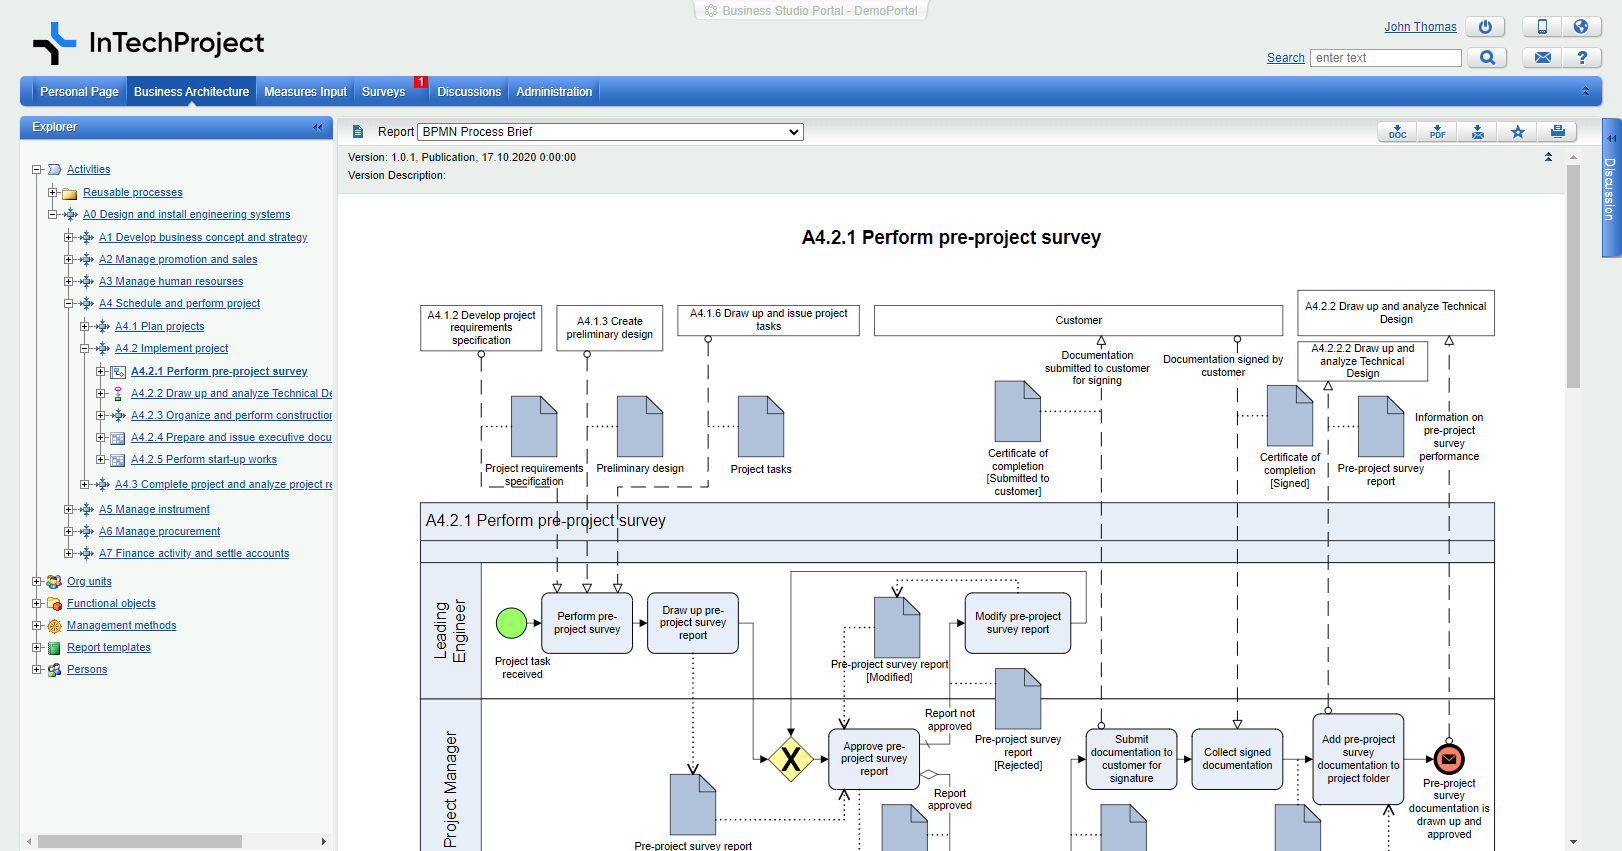
Task: Collapse the A4 Schedule and perform project node
Action: pos(69,304)
